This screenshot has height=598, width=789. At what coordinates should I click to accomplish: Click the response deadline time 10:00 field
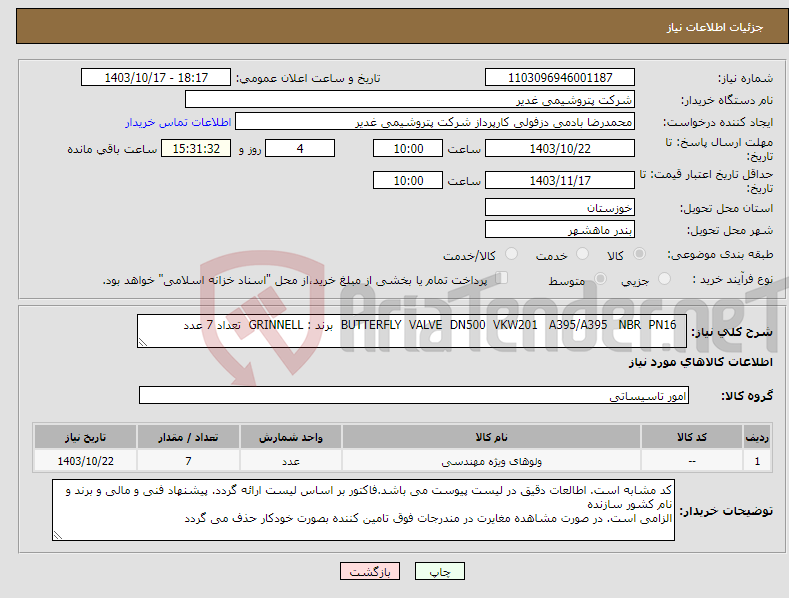[408, 148]
